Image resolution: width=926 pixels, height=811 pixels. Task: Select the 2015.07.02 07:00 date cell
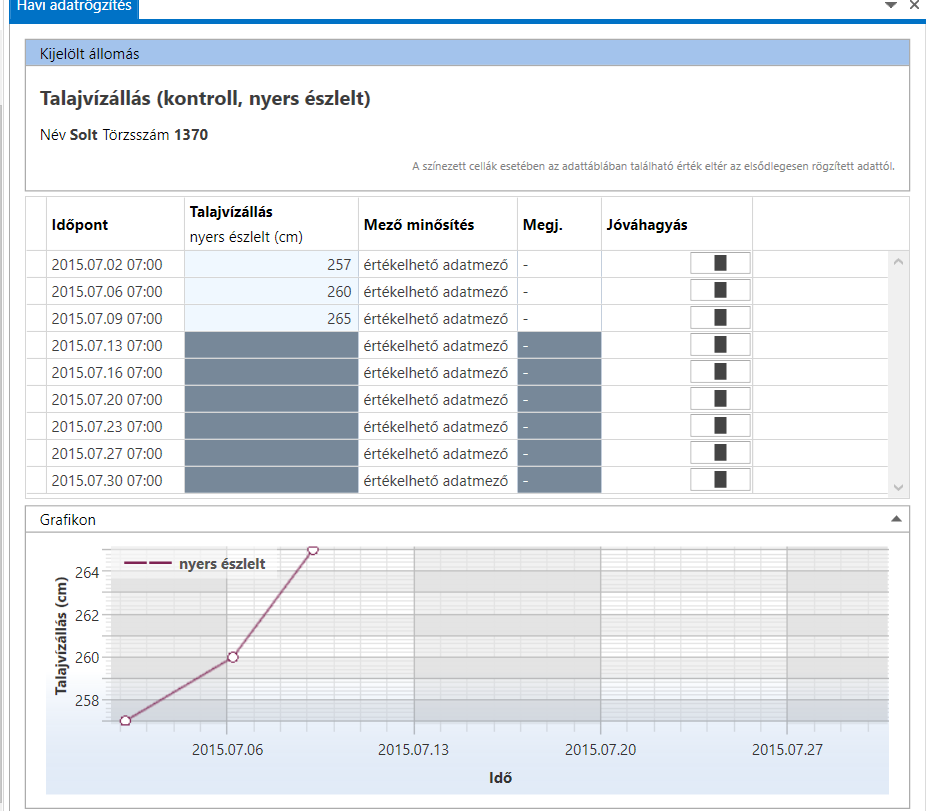pyautogui.click(x=115, y=264)
